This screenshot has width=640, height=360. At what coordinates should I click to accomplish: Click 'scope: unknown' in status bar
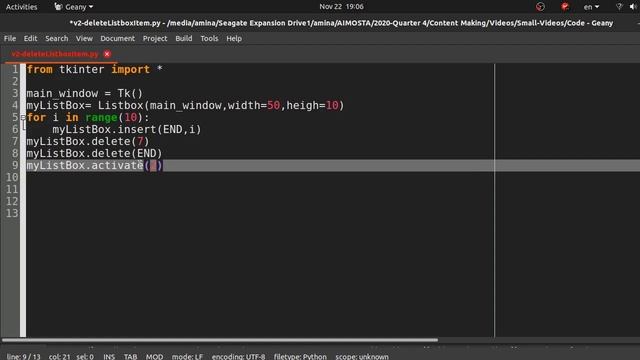pyautogui.click(x=362, y=356)
